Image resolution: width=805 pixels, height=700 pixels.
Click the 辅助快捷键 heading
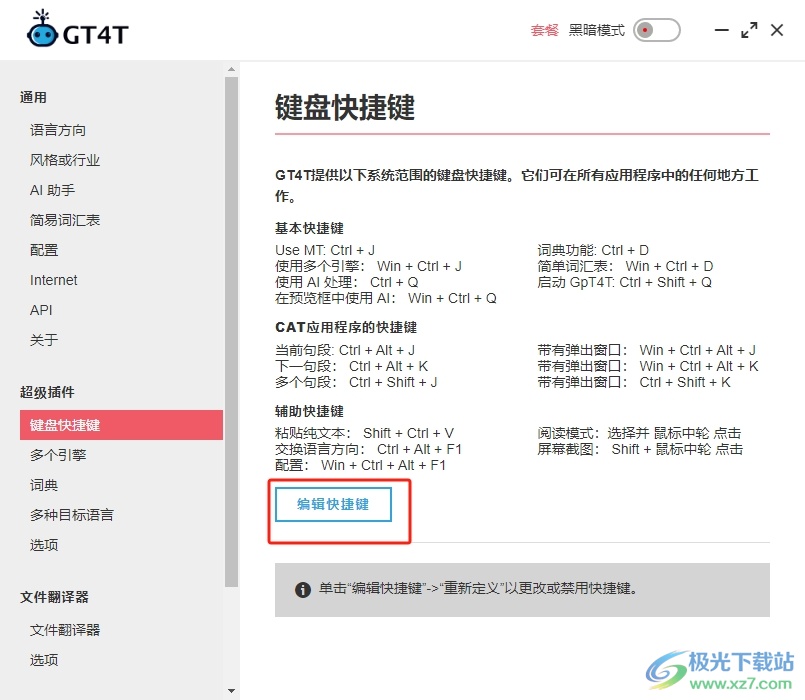(x=309, y=411)
